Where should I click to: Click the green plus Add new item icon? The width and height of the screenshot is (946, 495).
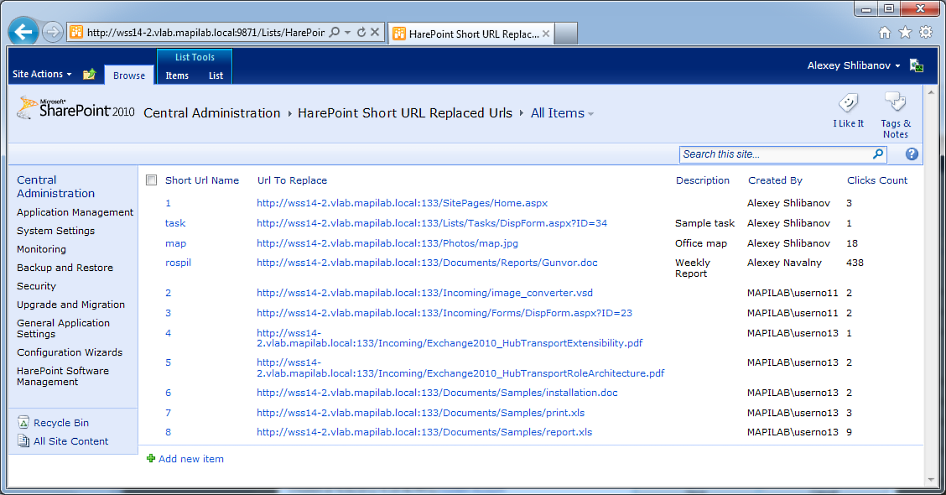pos(151,458)
